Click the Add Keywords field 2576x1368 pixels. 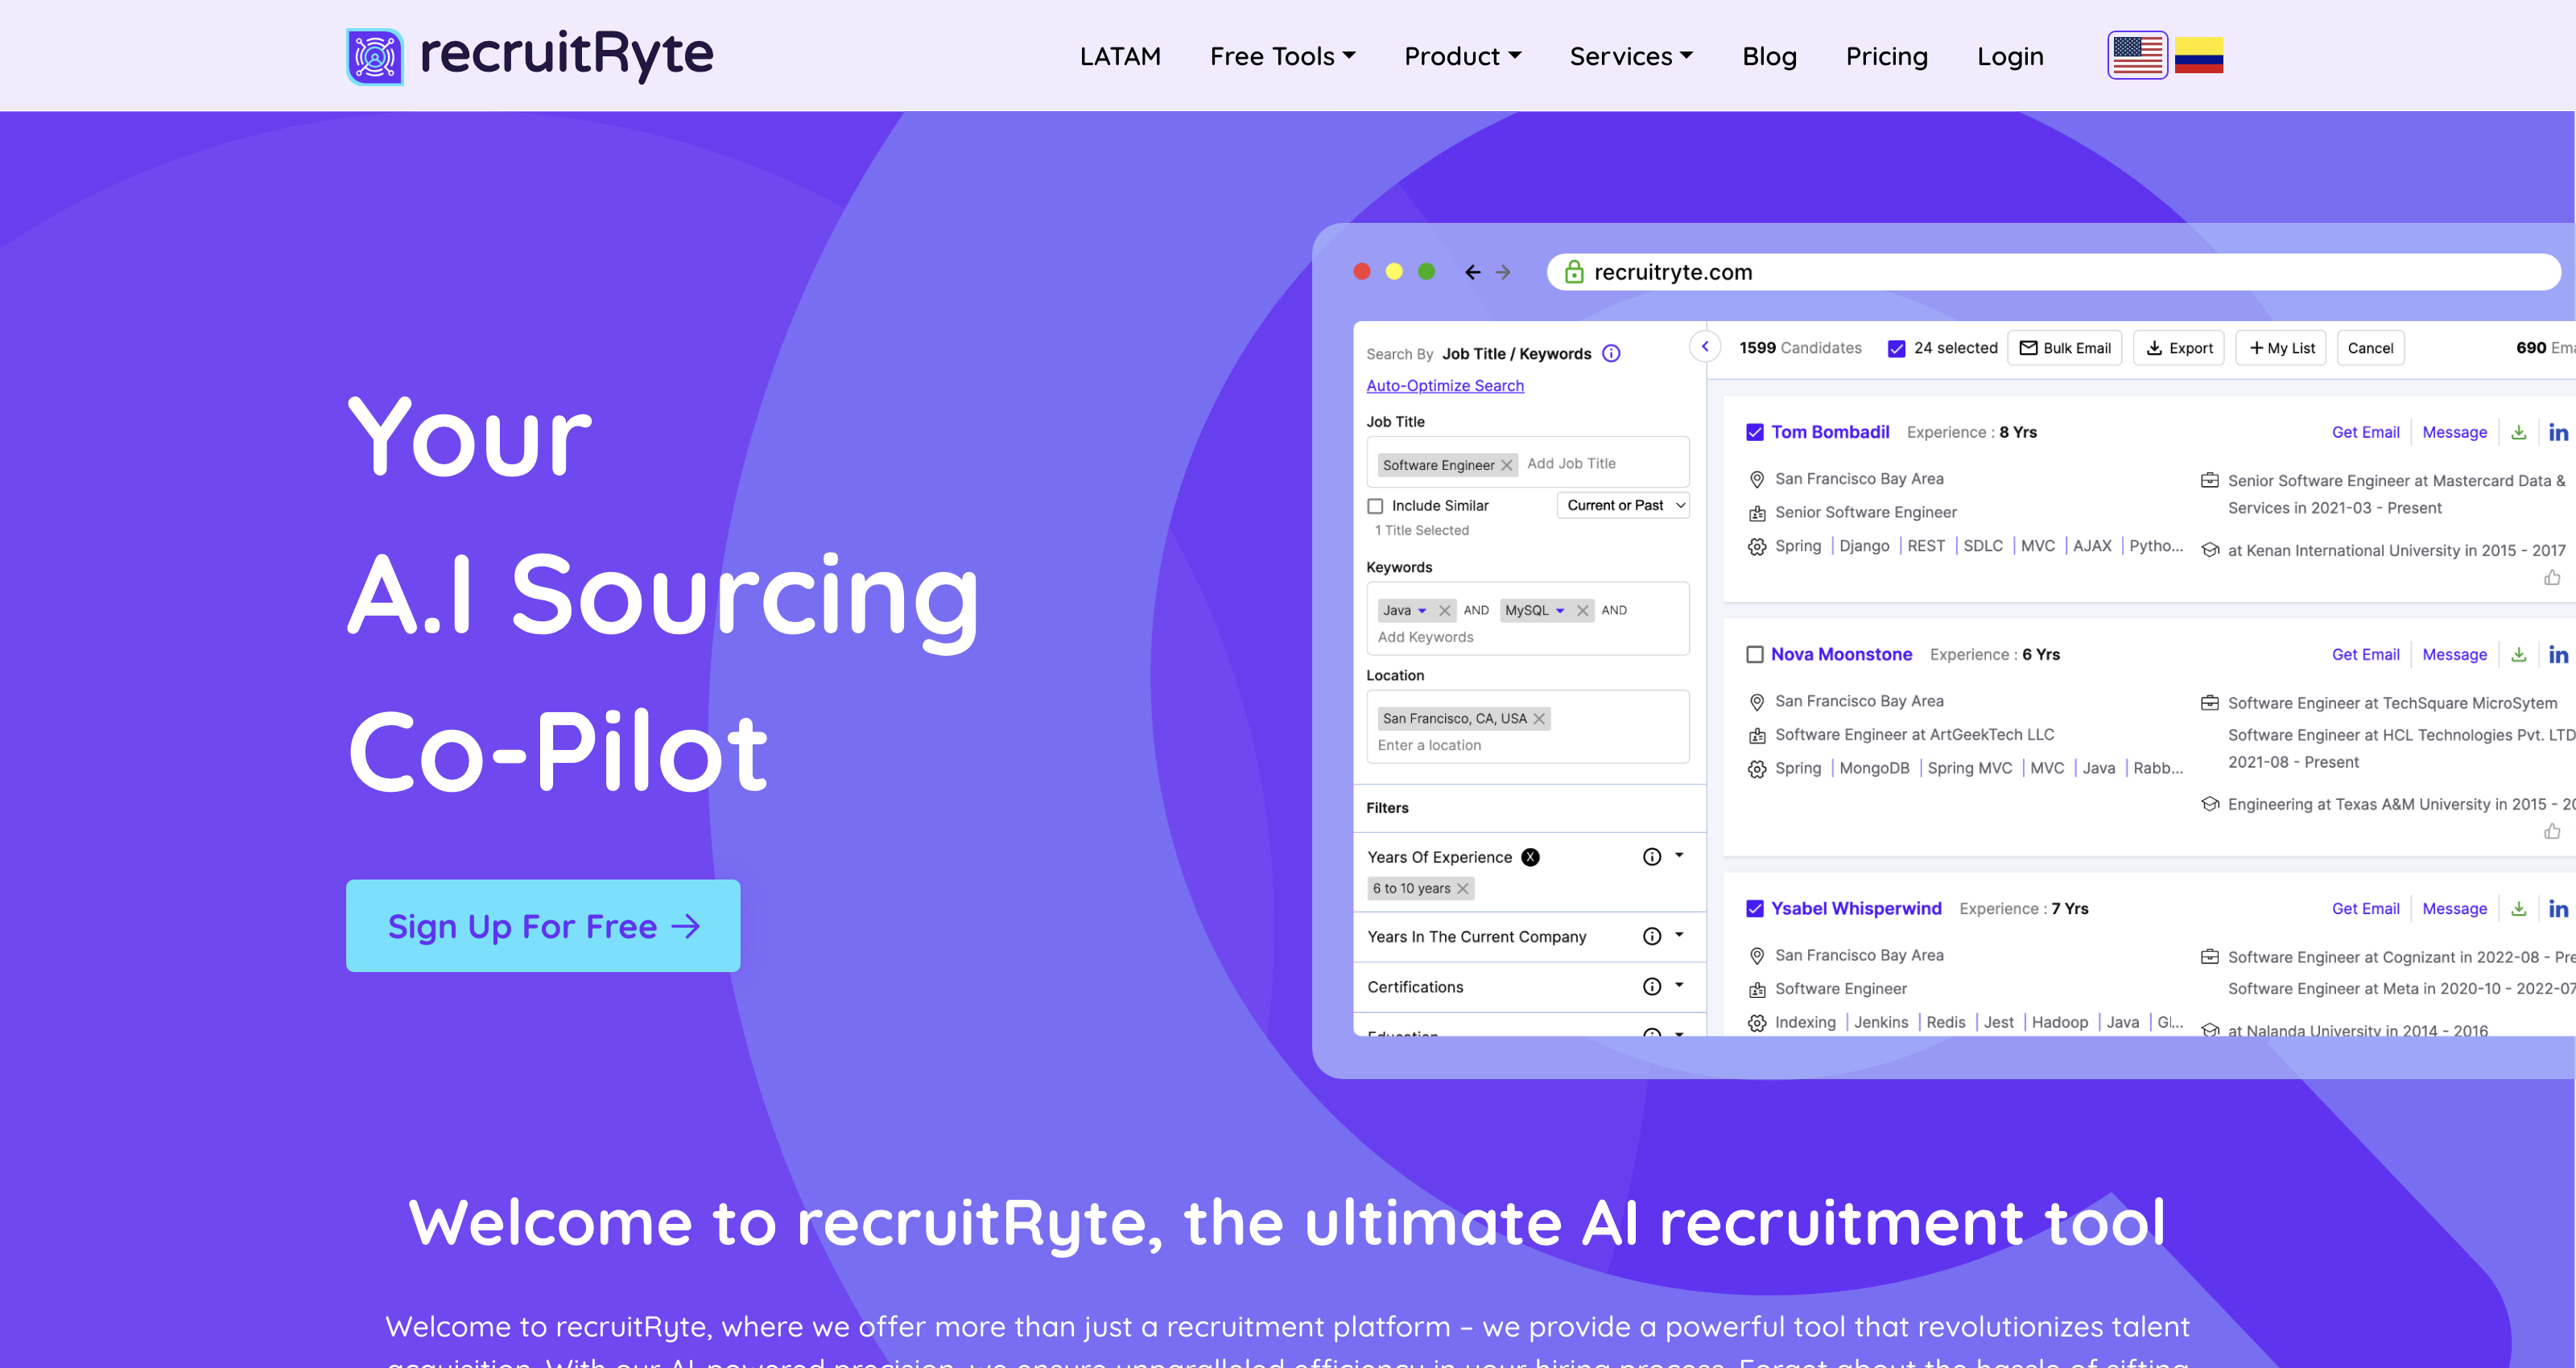coord(1425,637)
